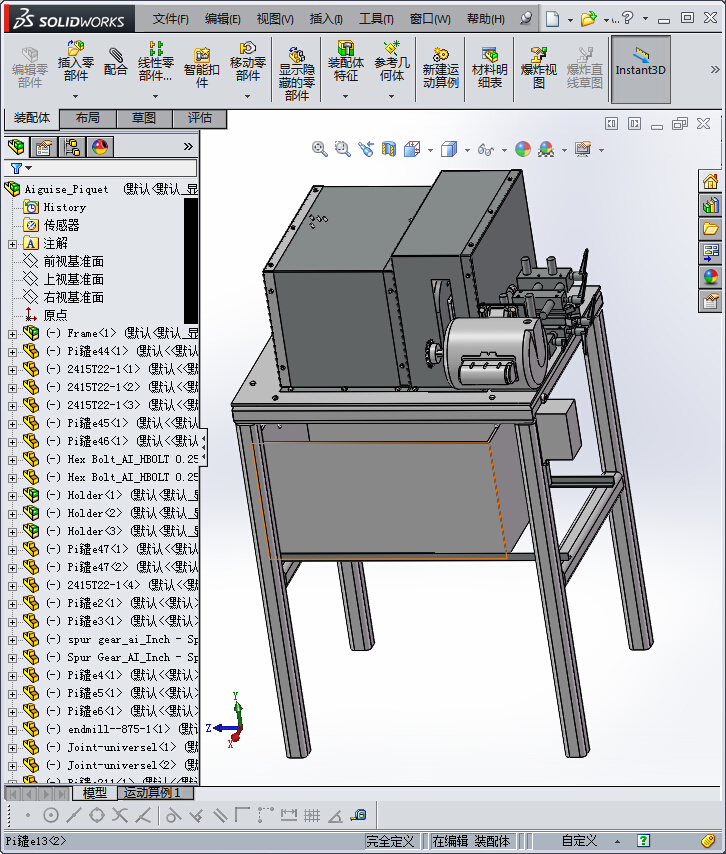The height and width of the screenshot is (854, 726).
Task: Open the 窗口(W) menu
Action: coord(430,19)
